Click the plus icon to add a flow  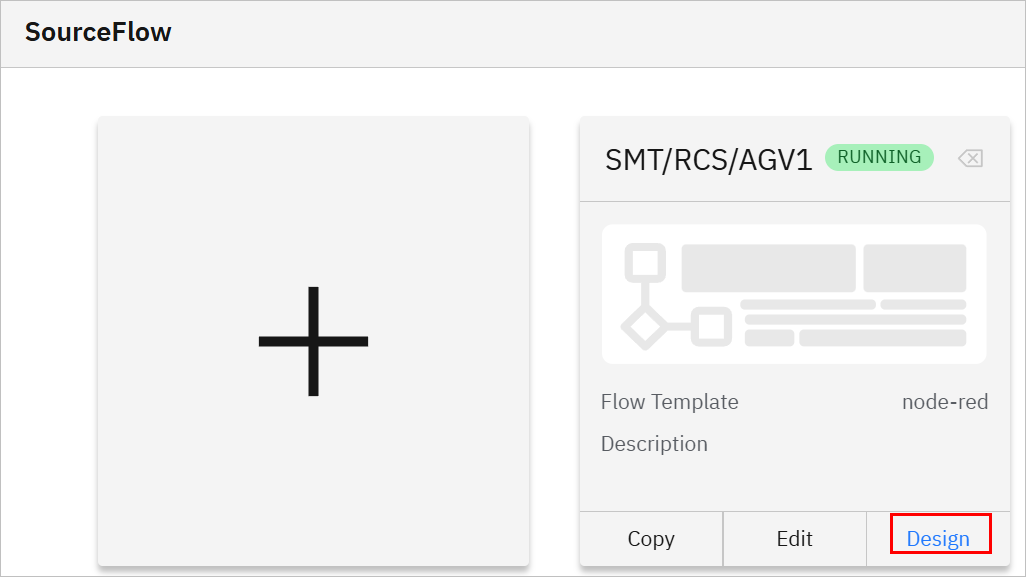(x=313, y=341)
